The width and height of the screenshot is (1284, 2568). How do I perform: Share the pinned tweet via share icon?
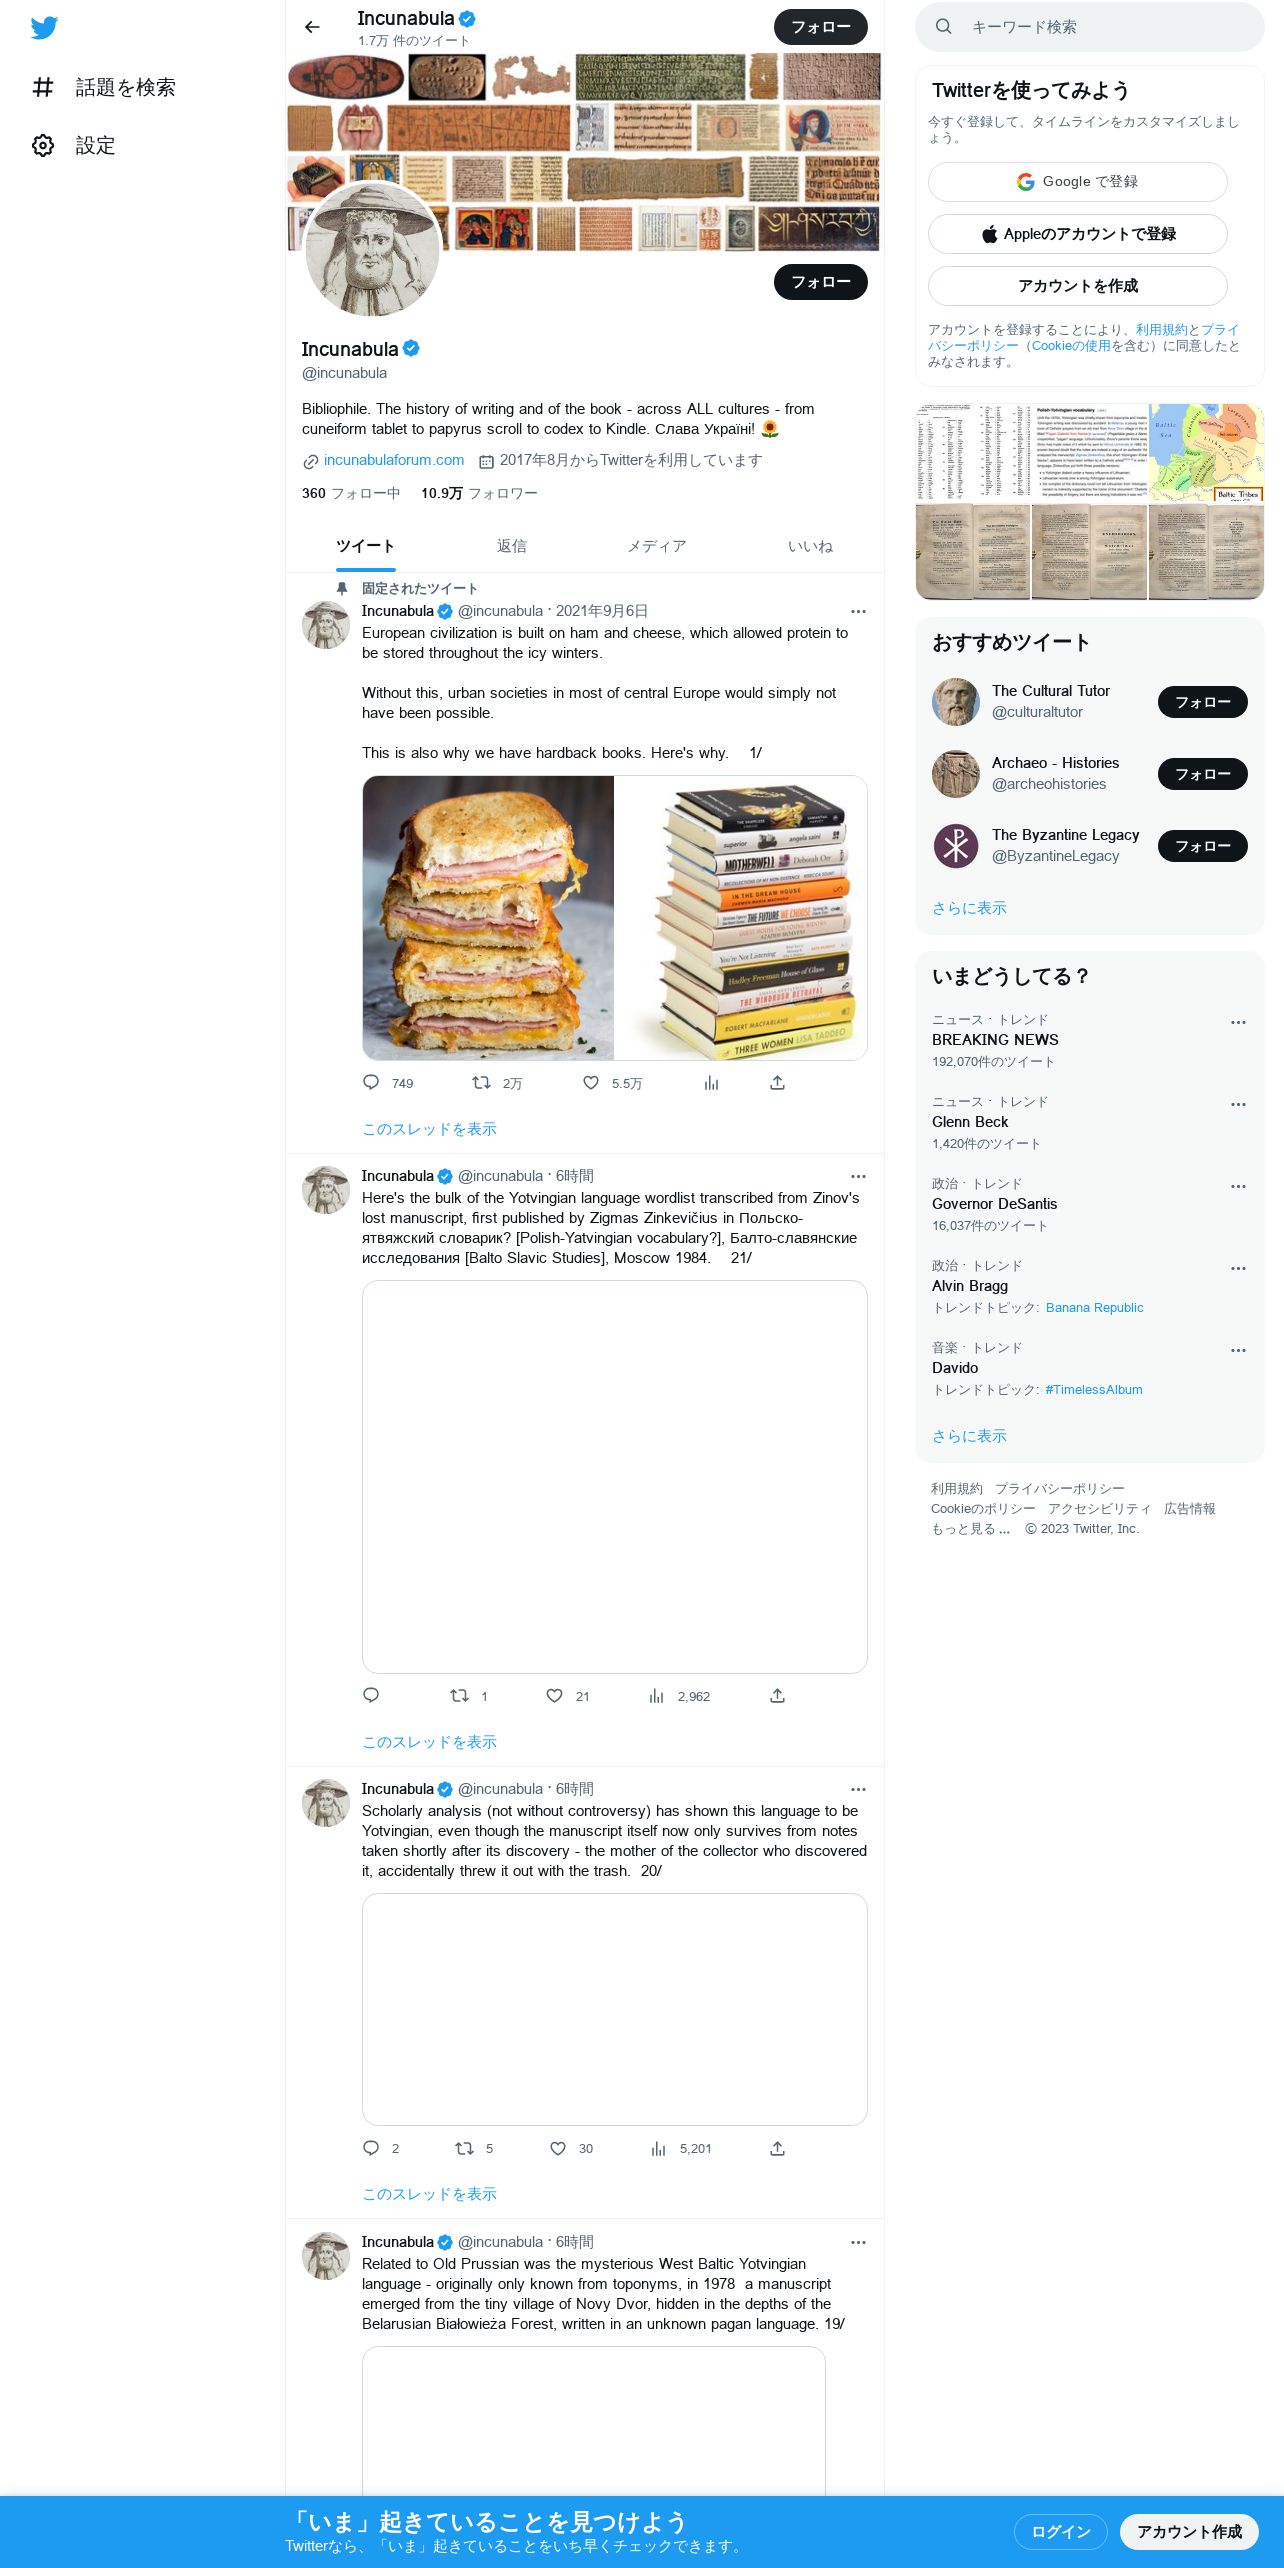[x=777, y=1083]
